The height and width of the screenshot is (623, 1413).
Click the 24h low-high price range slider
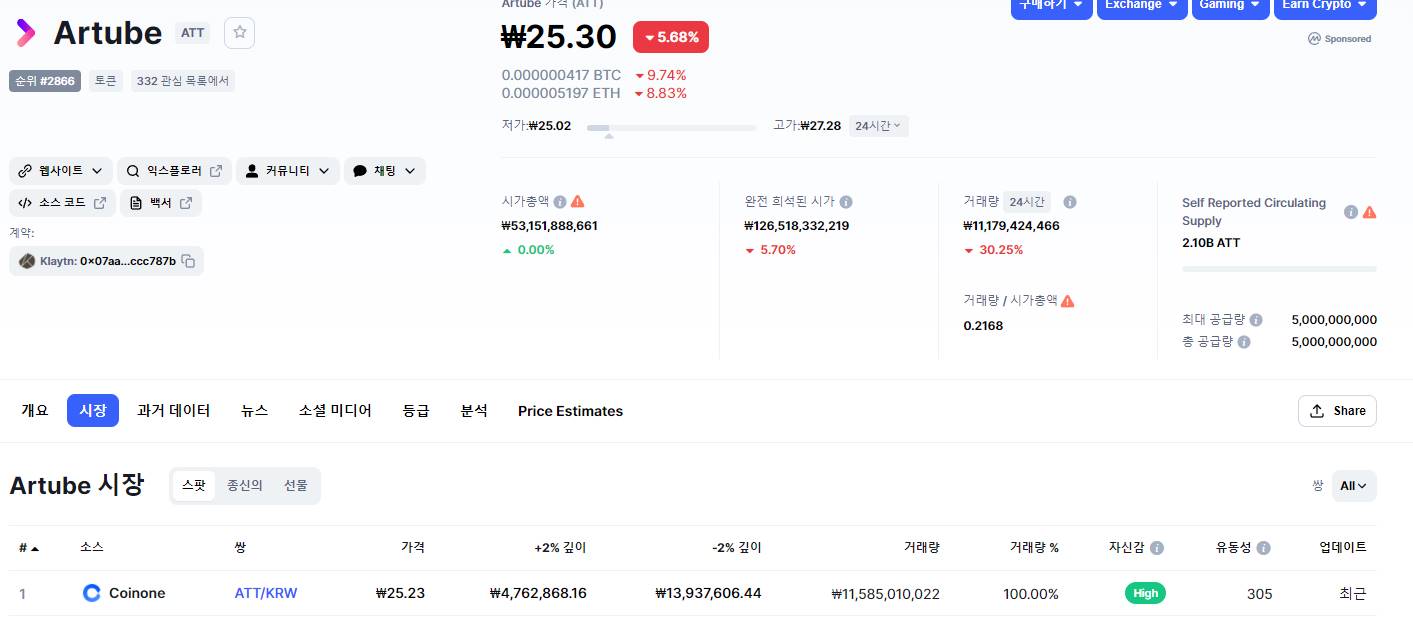(x=671, y=128)
